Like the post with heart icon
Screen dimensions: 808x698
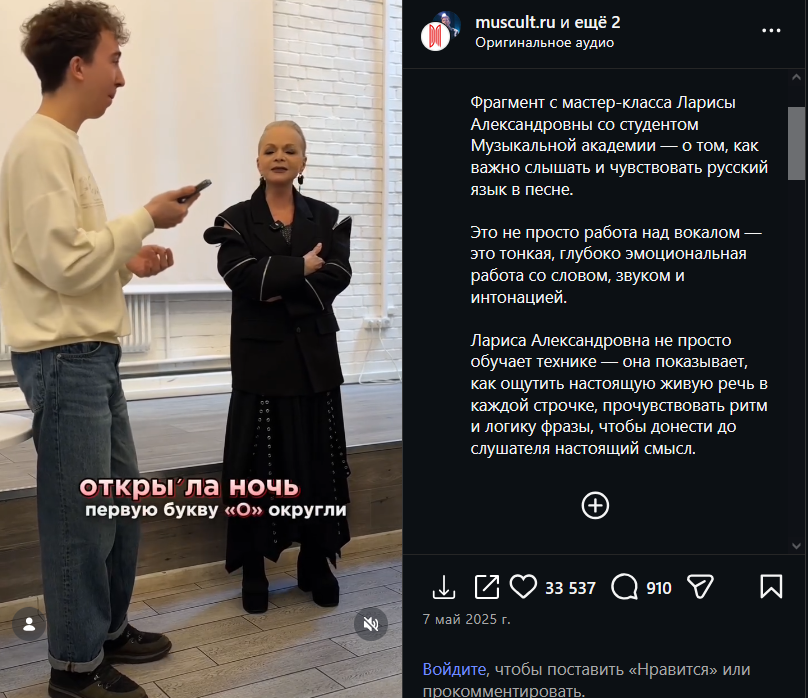[x=523, y=587]
